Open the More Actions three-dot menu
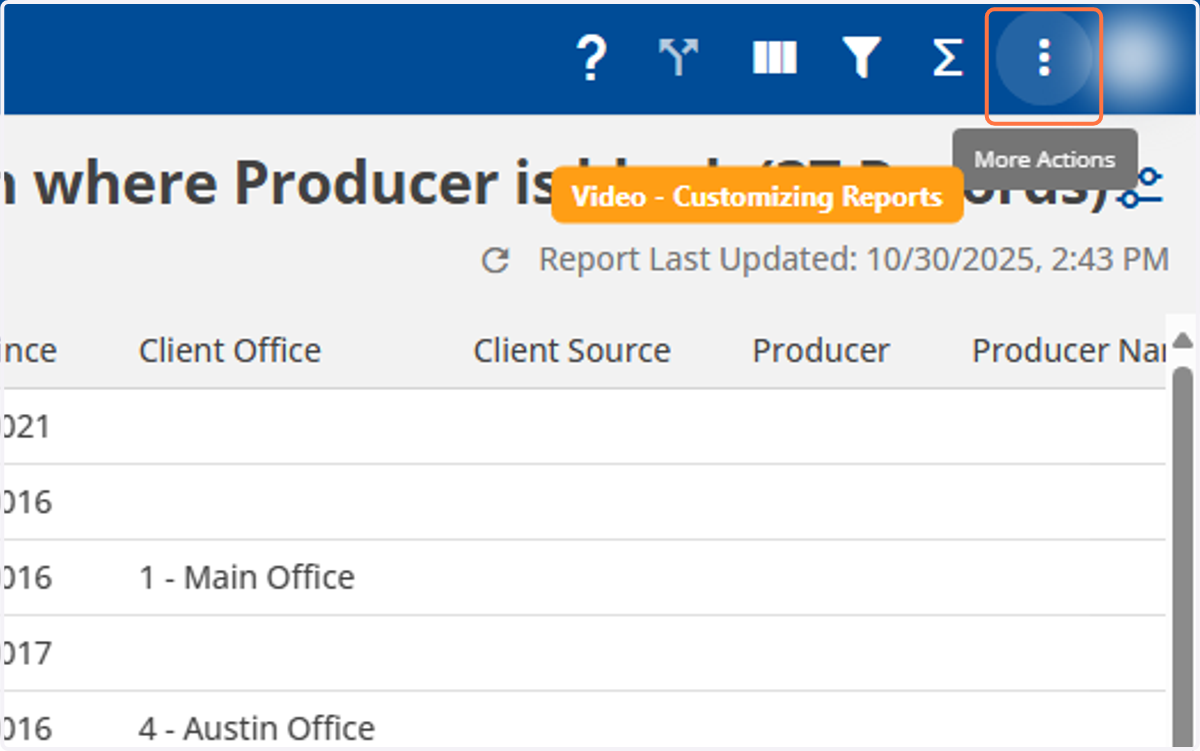1200x751 pixels. [x=1044, y=58]
